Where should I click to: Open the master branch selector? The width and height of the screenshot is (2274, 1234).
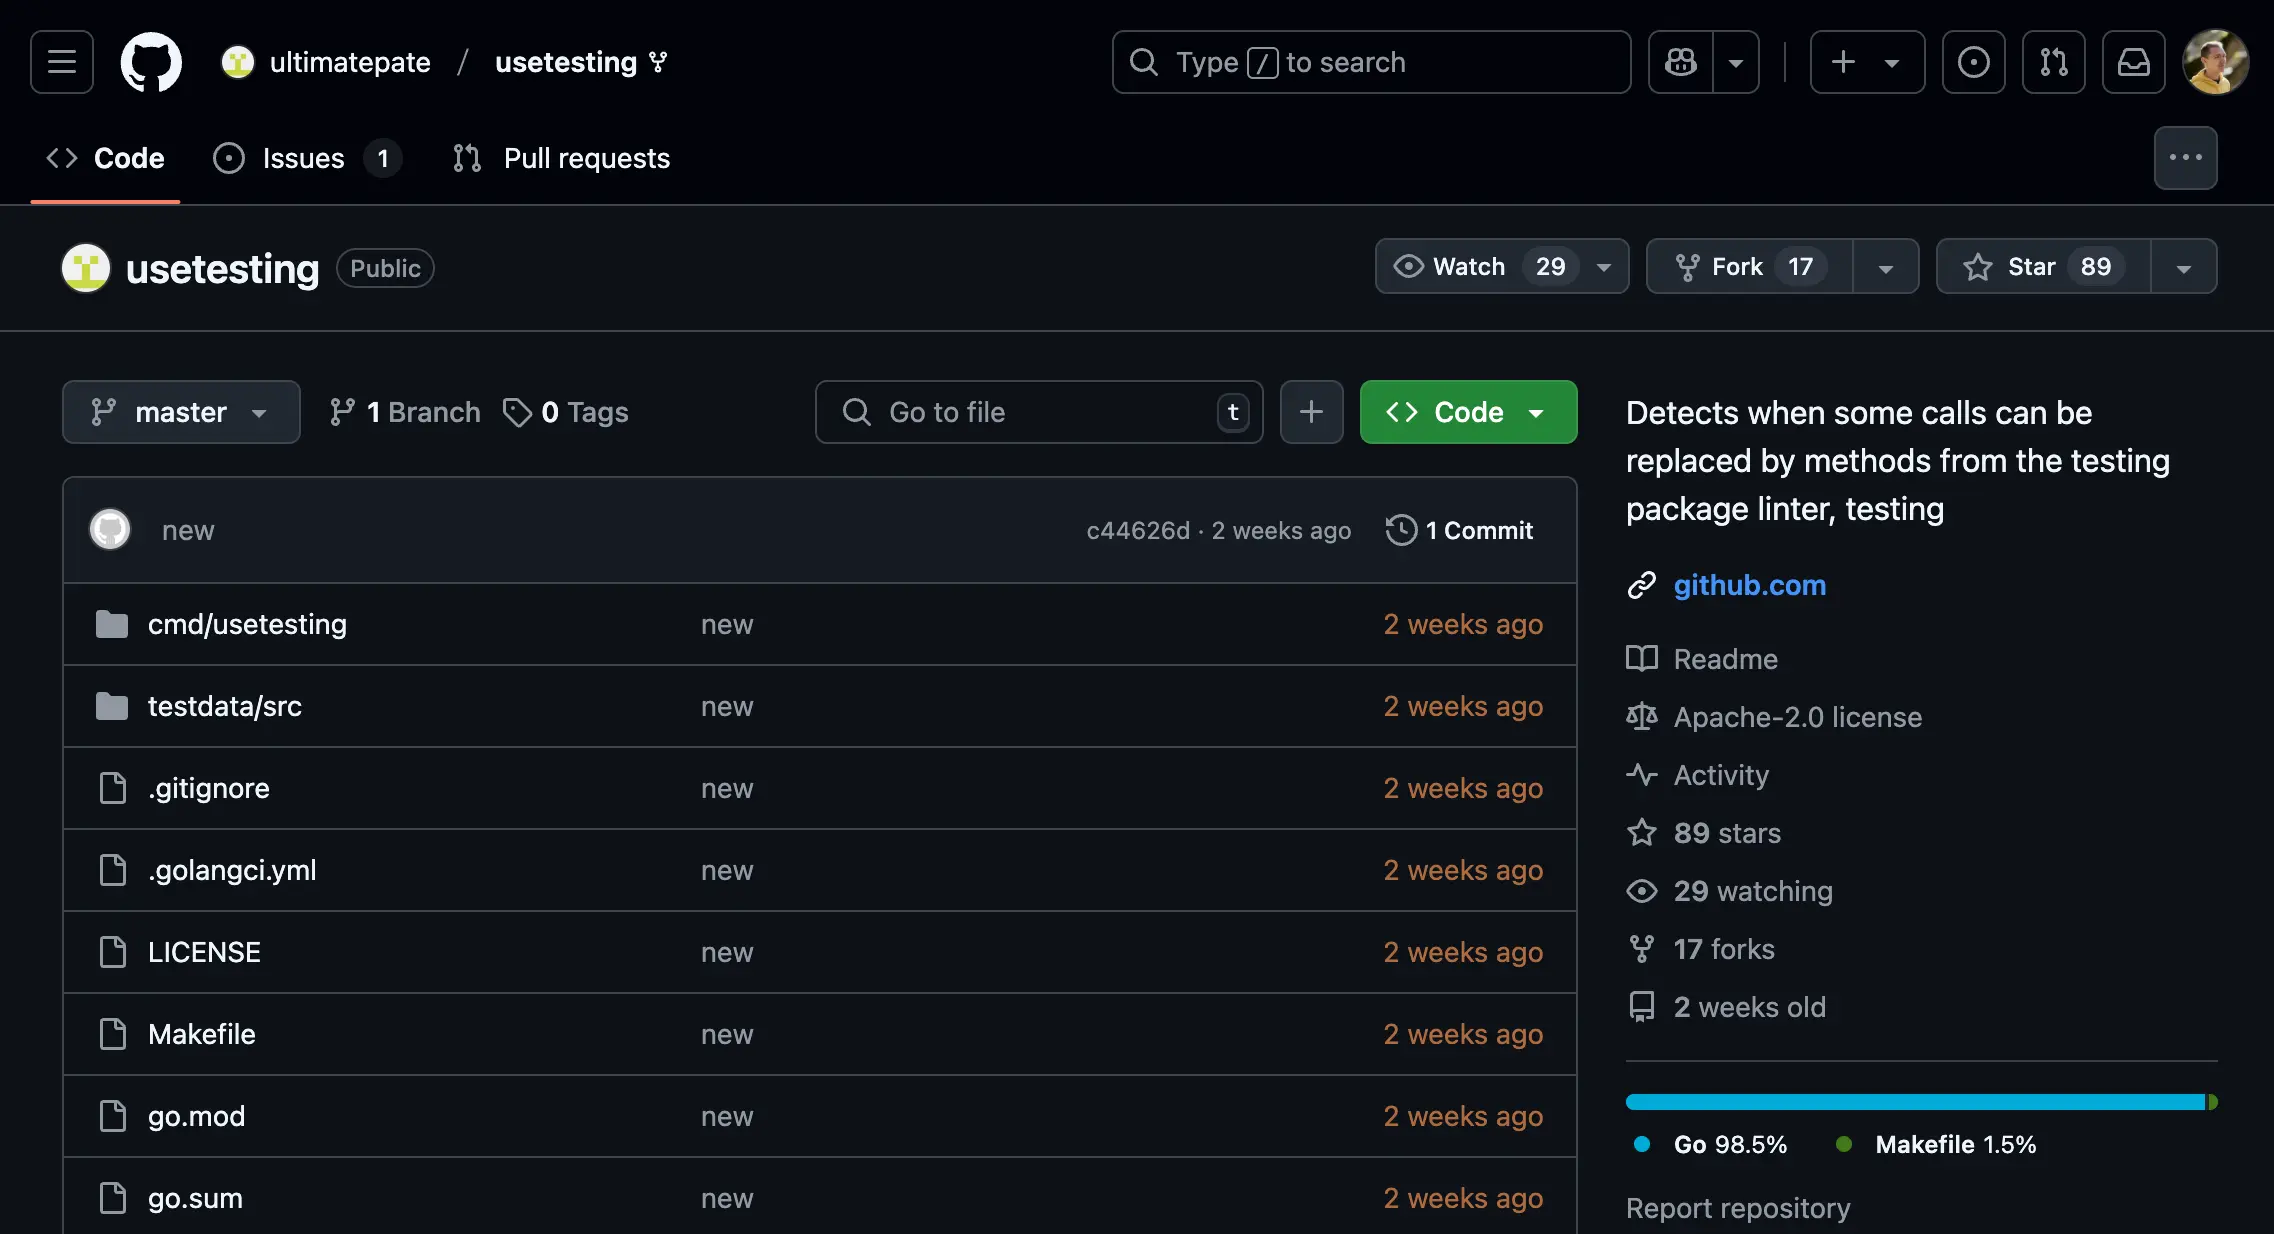[180, 411]
